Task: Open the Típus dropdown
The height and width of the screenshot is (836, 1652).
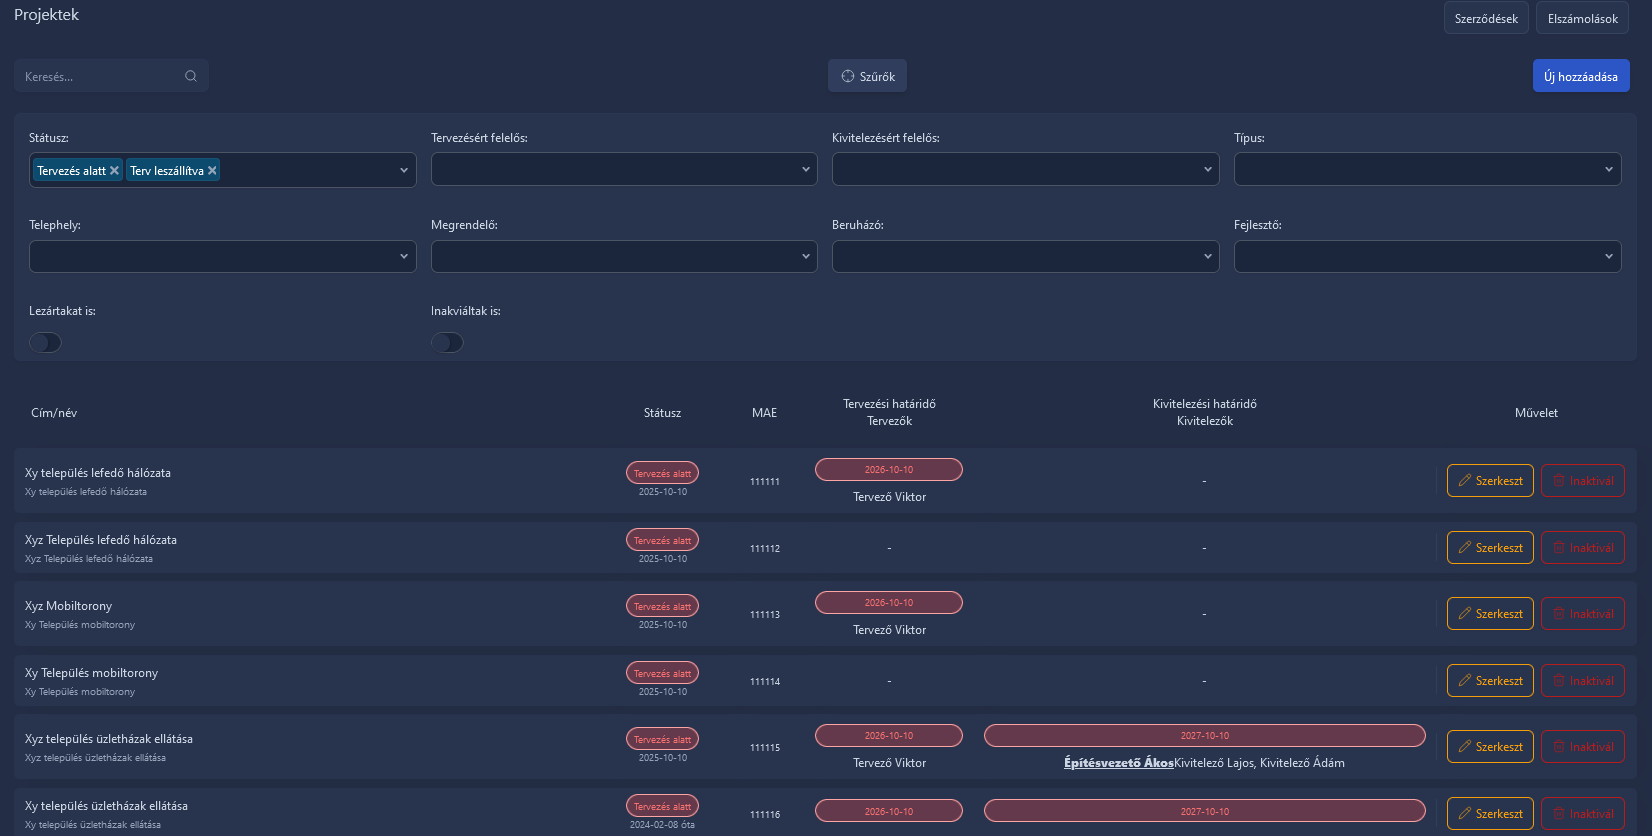Action: [x=1428, y=169]
